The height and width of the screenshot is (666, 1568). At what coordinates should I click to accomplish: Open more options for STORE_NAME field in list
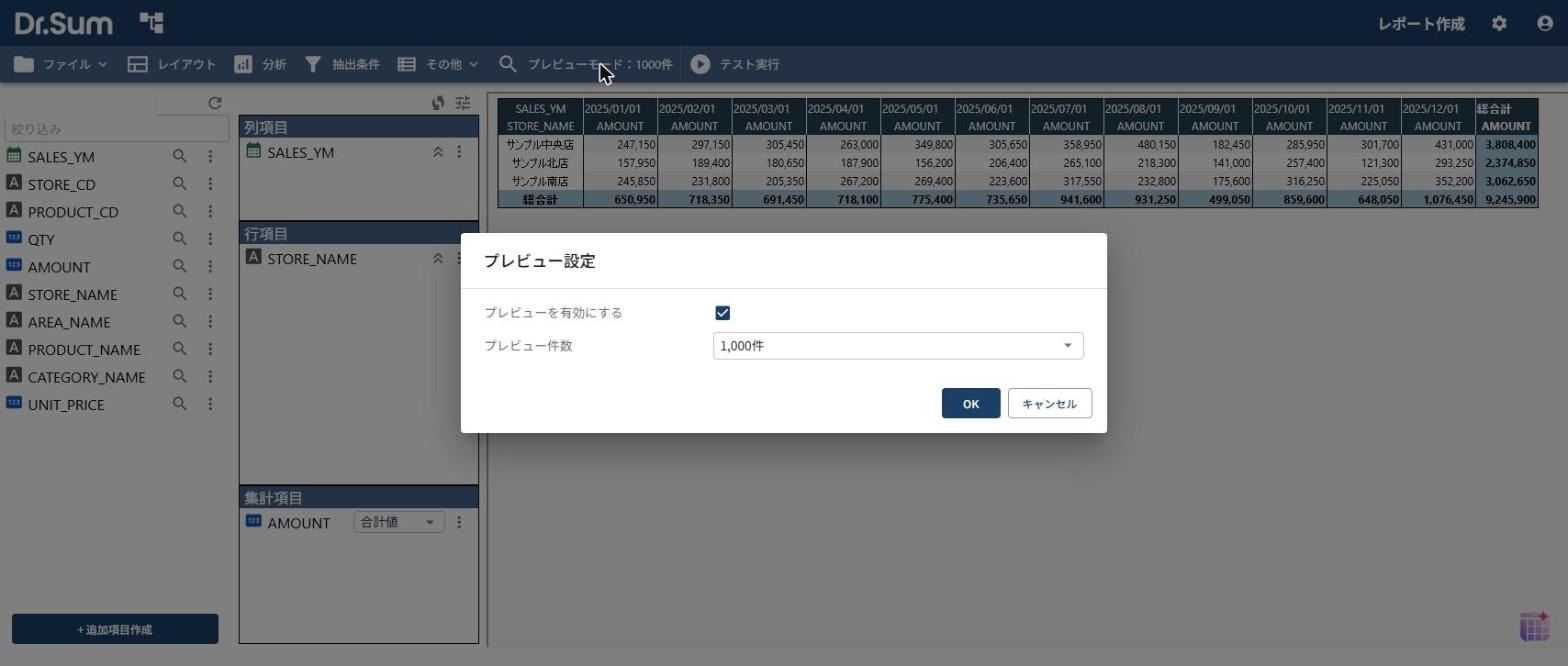[210, 294]
